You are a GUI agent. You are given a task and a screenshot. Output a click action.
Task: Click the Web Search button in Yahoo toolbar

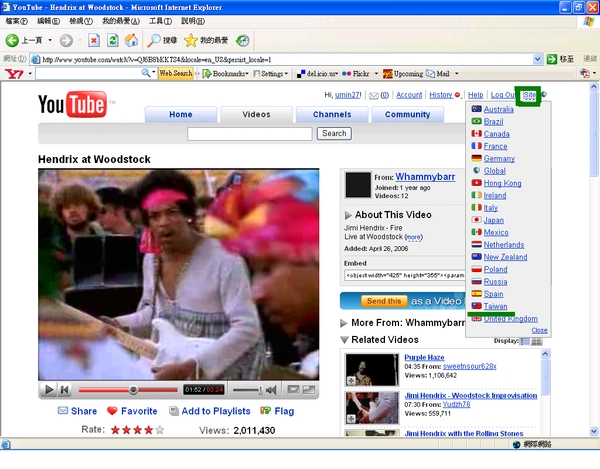176,73
